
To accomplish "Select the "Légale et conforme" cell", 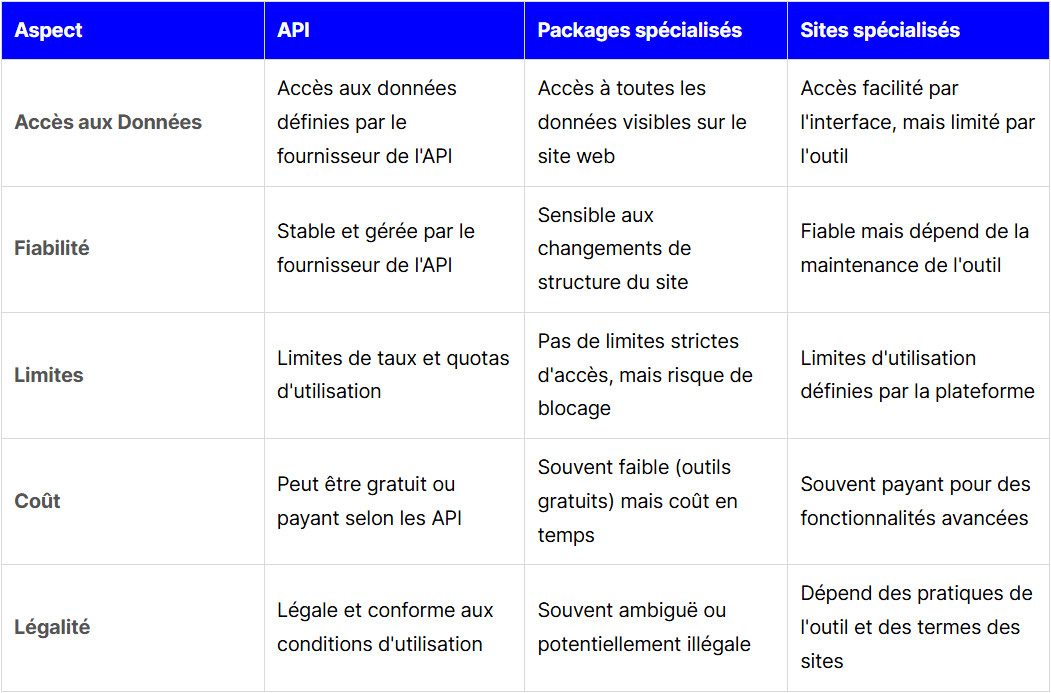I will click(x=385, y=627).
